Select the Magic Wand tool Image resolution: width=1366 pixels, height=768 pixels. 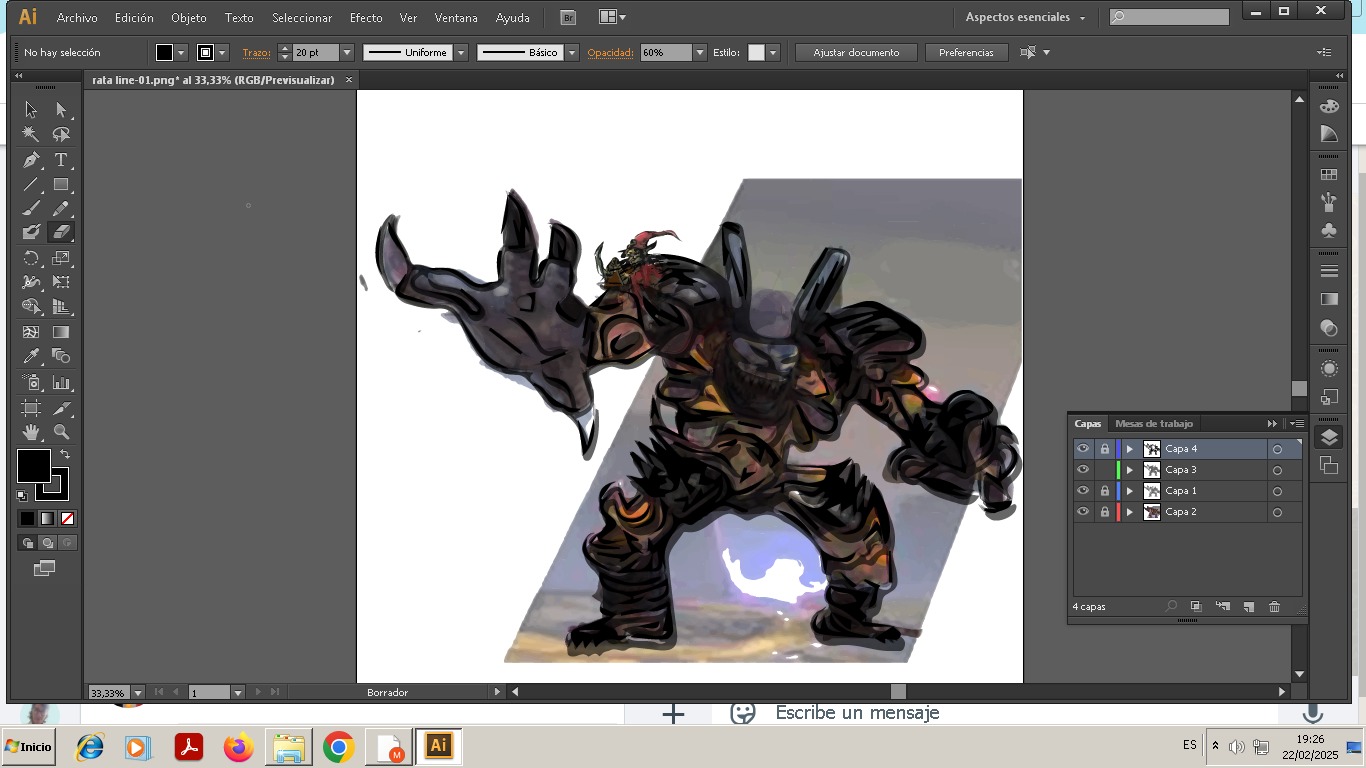tap(31, 134)
